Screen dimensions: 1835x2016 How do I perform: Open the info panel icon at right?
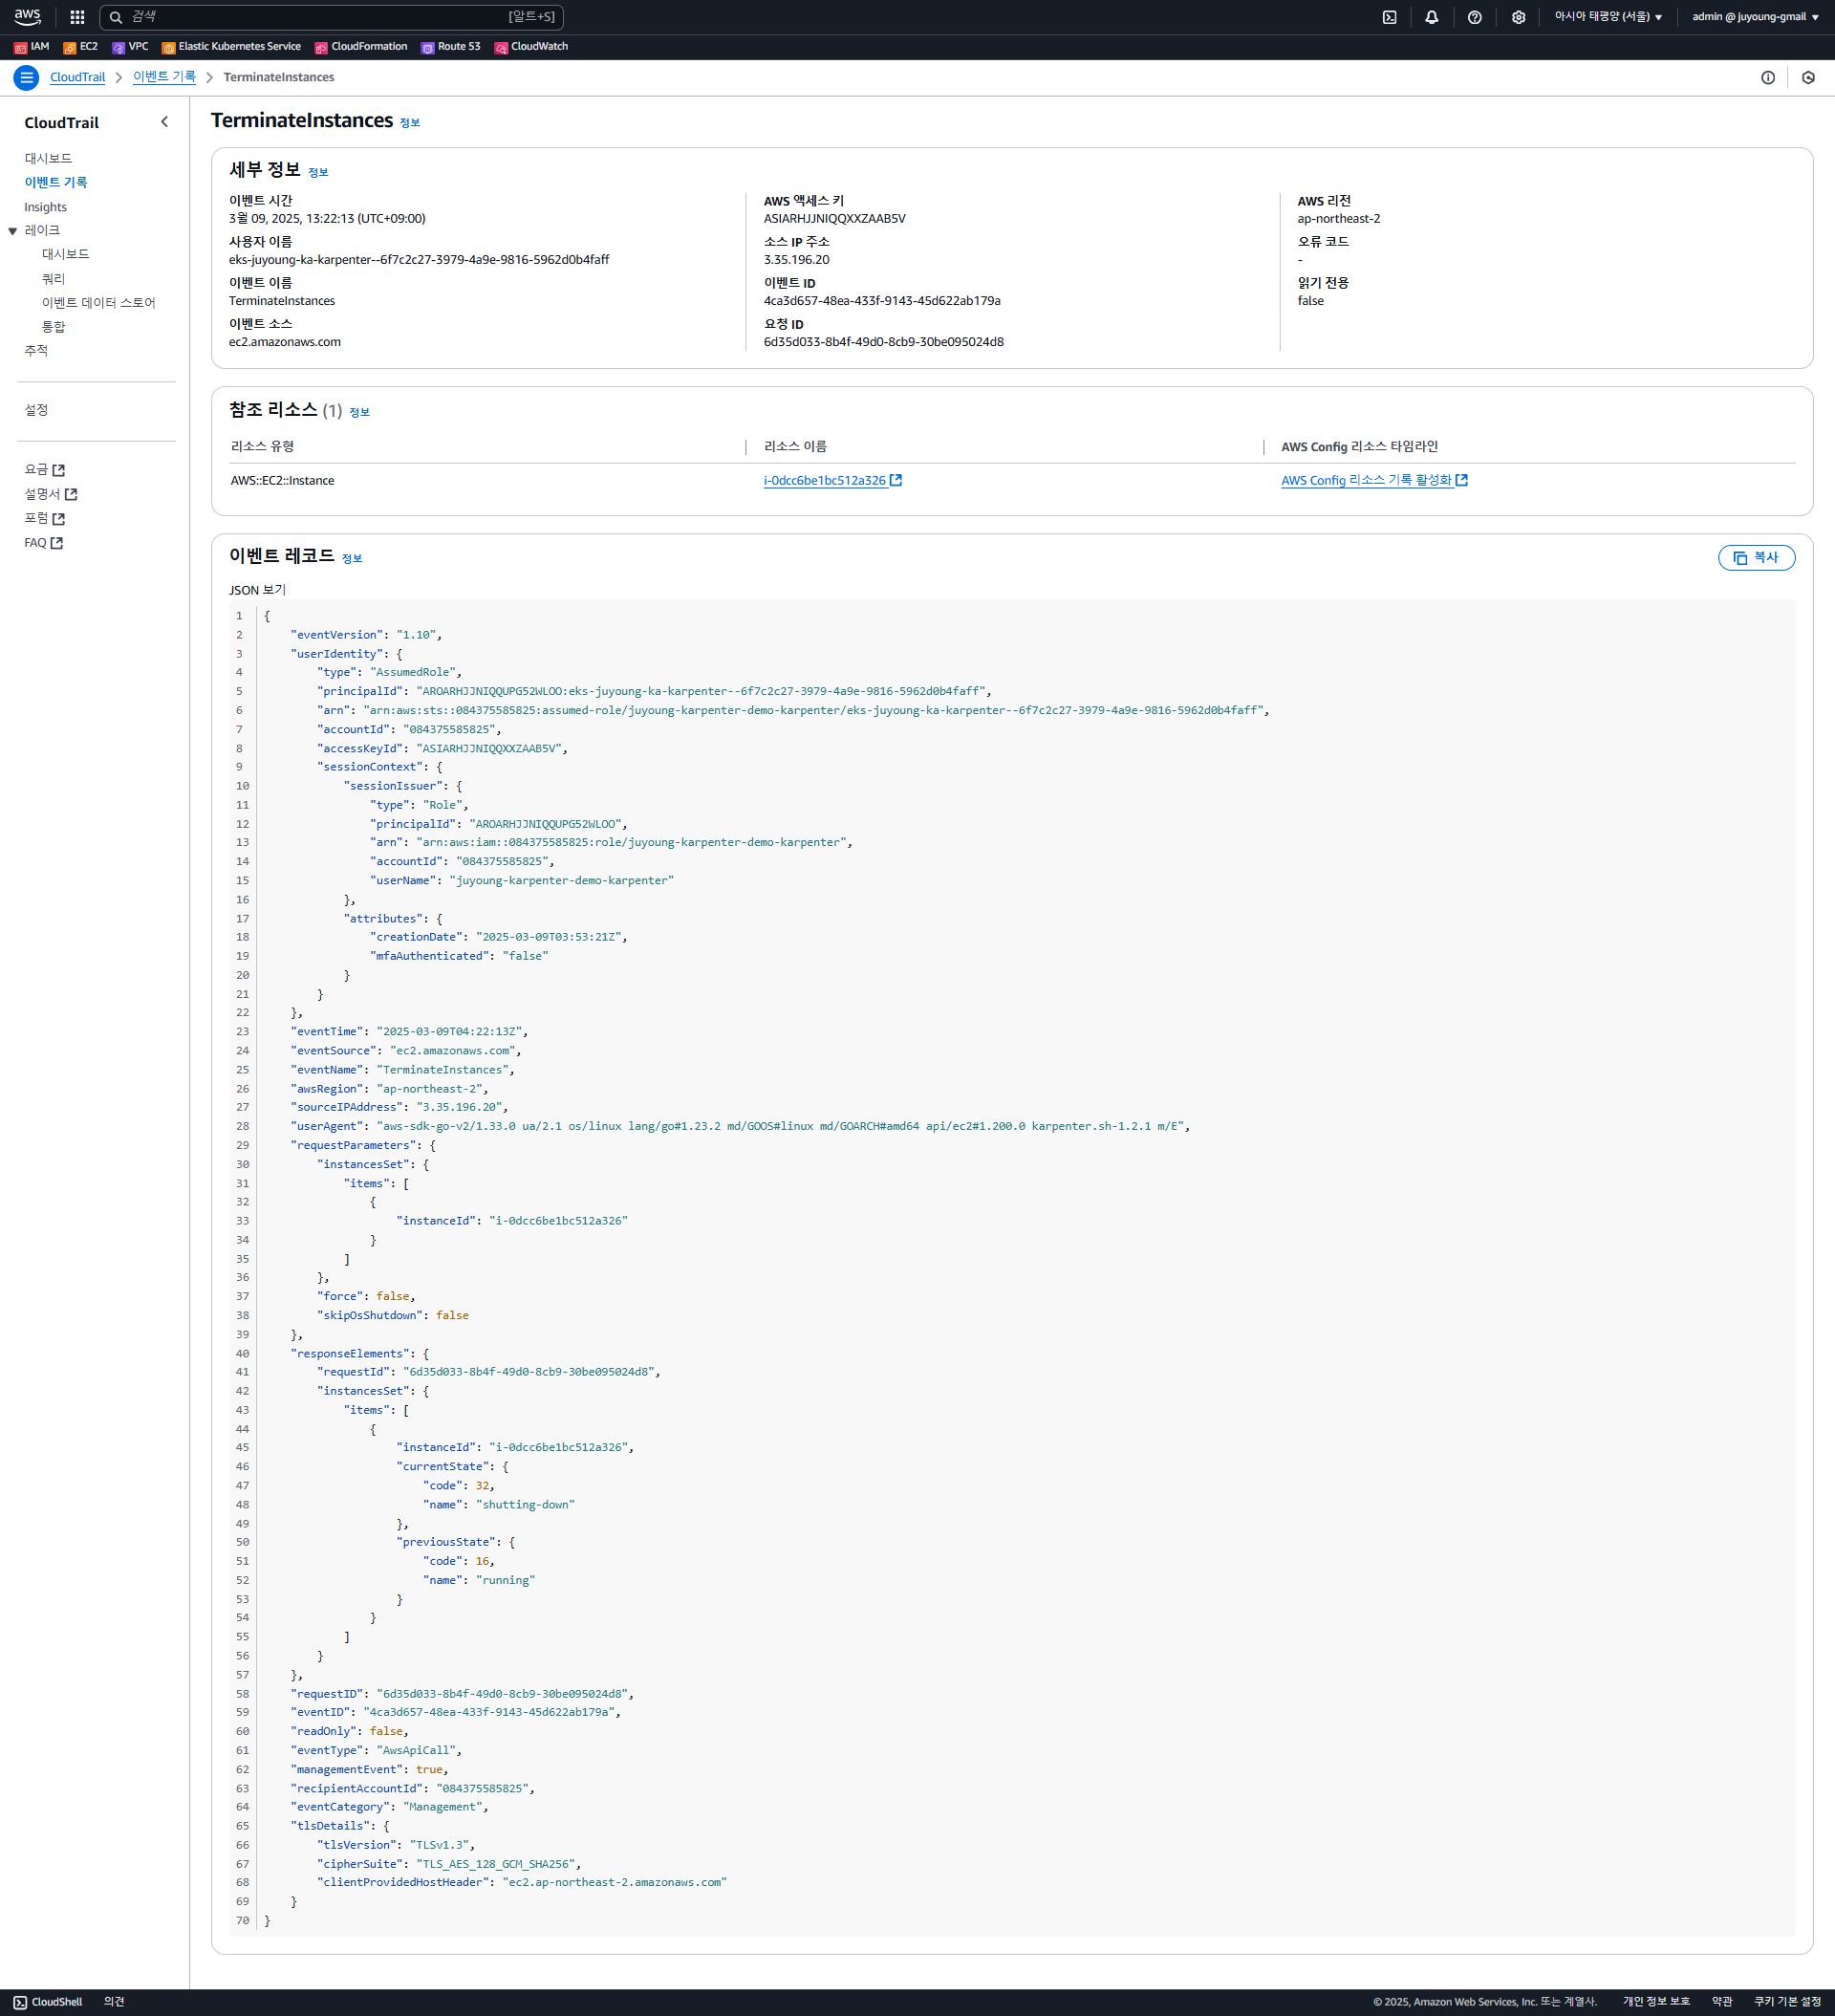1767,77
